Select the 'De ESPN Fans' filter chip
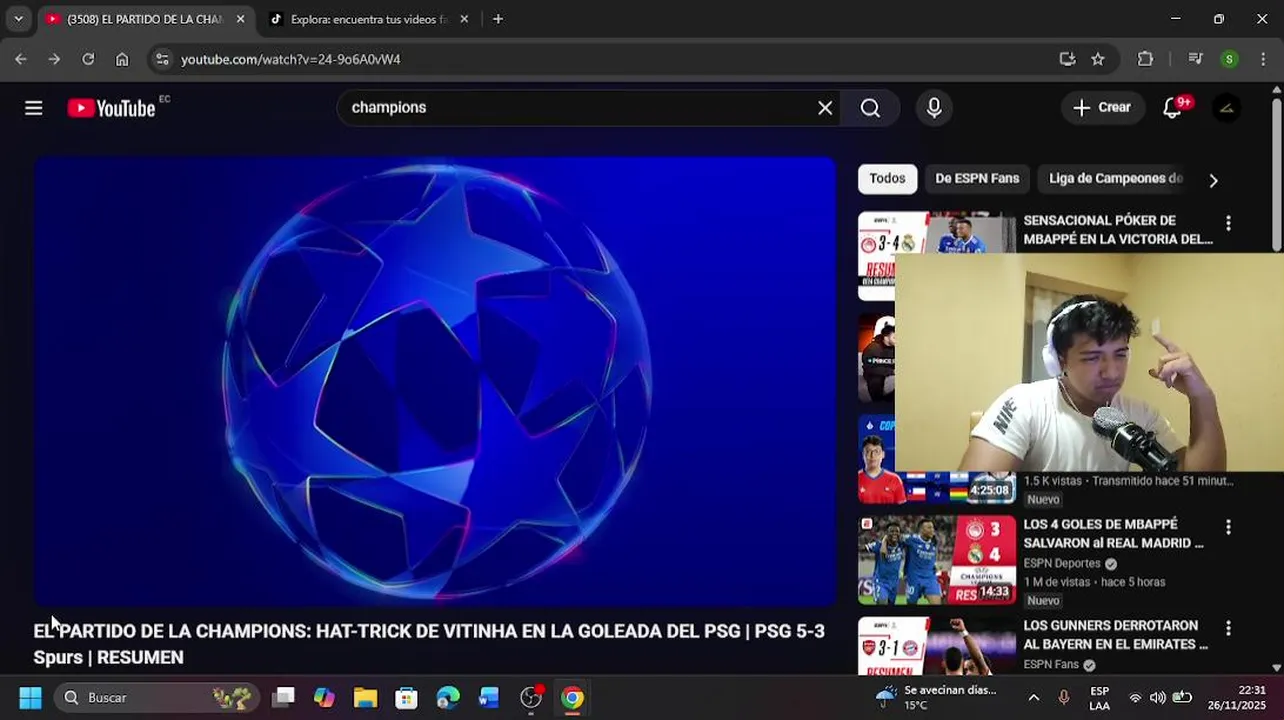The image size is (1284, 720). click(977, 179)
